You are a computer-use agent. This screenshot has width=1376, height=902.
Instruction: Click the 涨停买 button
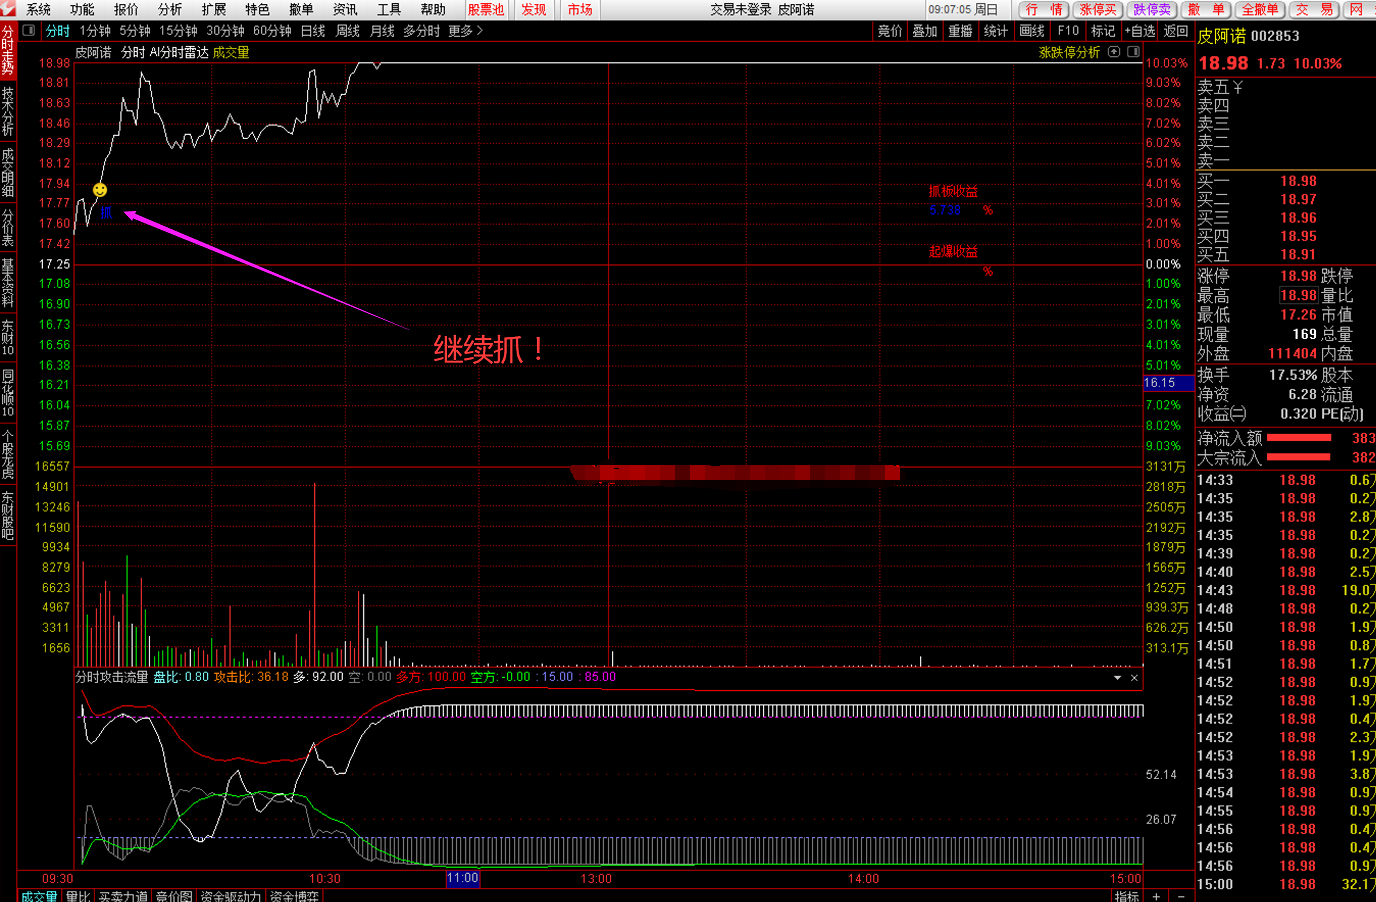coord(1098,9)
